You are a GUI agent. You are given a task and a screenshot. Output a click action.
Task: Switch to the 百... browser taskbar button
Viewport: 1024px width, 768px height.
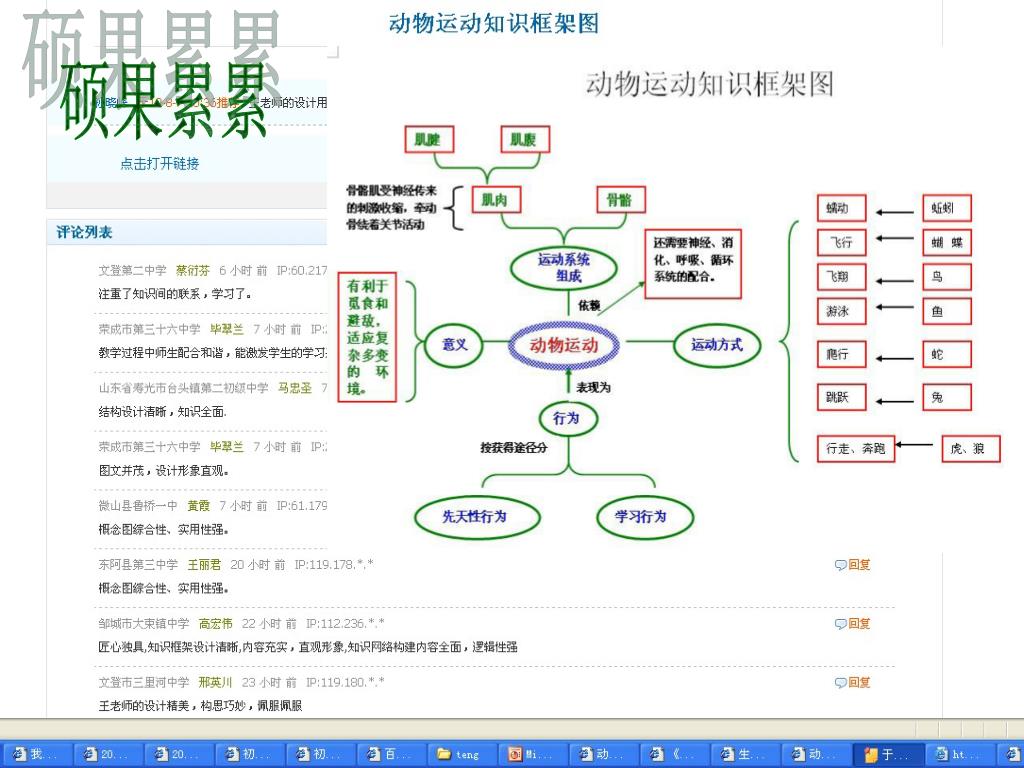coord(392,754)
